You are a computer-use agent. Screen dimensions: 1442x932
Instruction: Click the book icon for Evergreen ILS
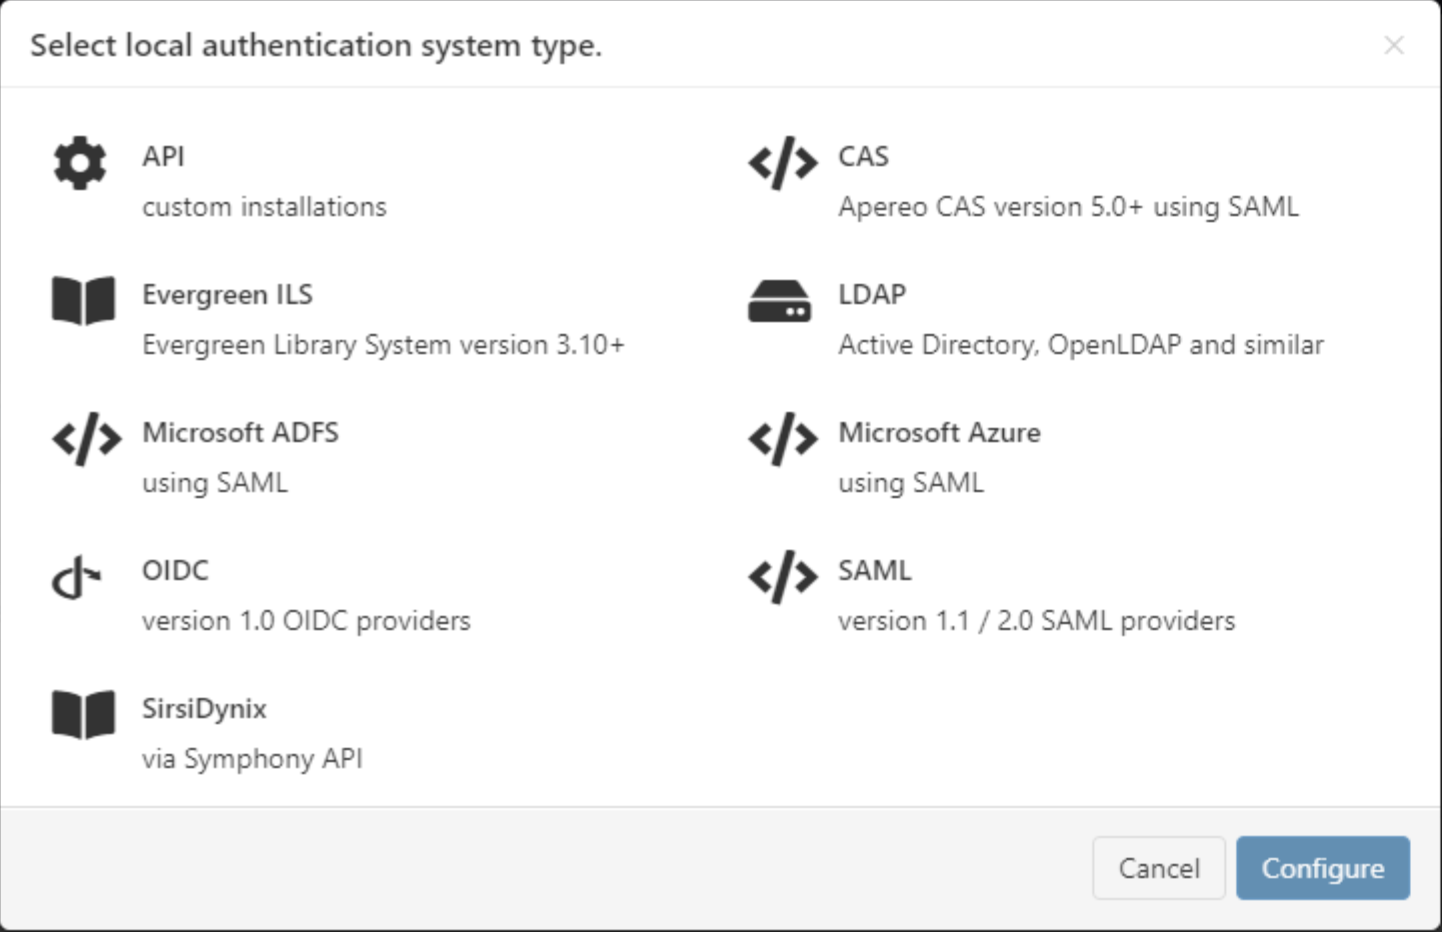coord(84,299)
